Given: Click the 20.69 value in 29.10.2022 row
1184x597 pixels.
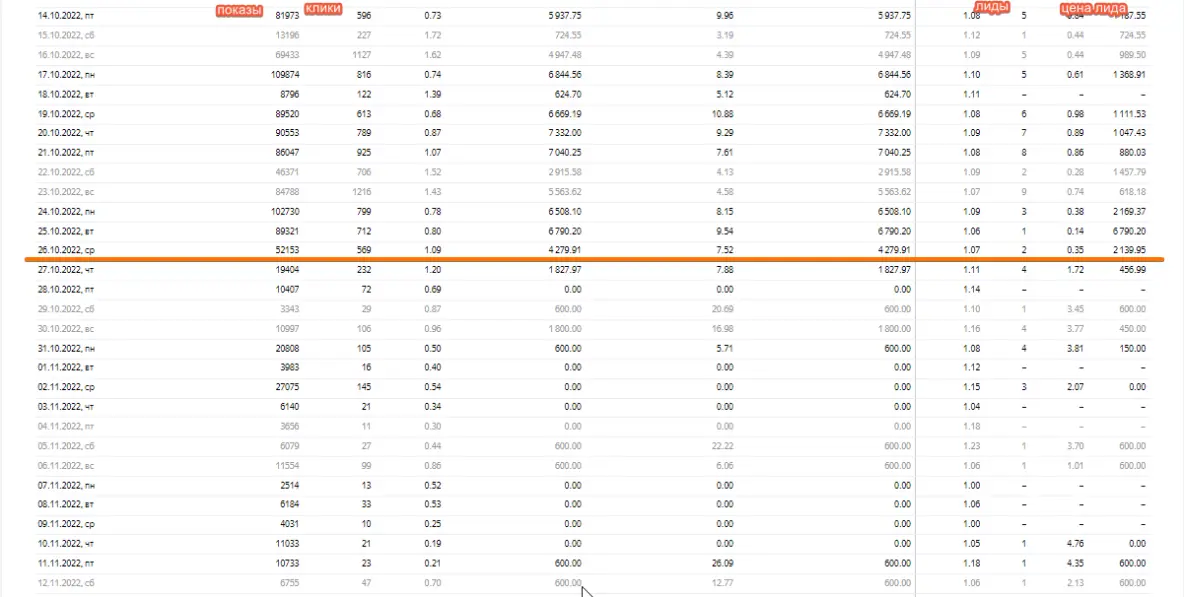Looking at the screenshot, I should pos(721,309).
